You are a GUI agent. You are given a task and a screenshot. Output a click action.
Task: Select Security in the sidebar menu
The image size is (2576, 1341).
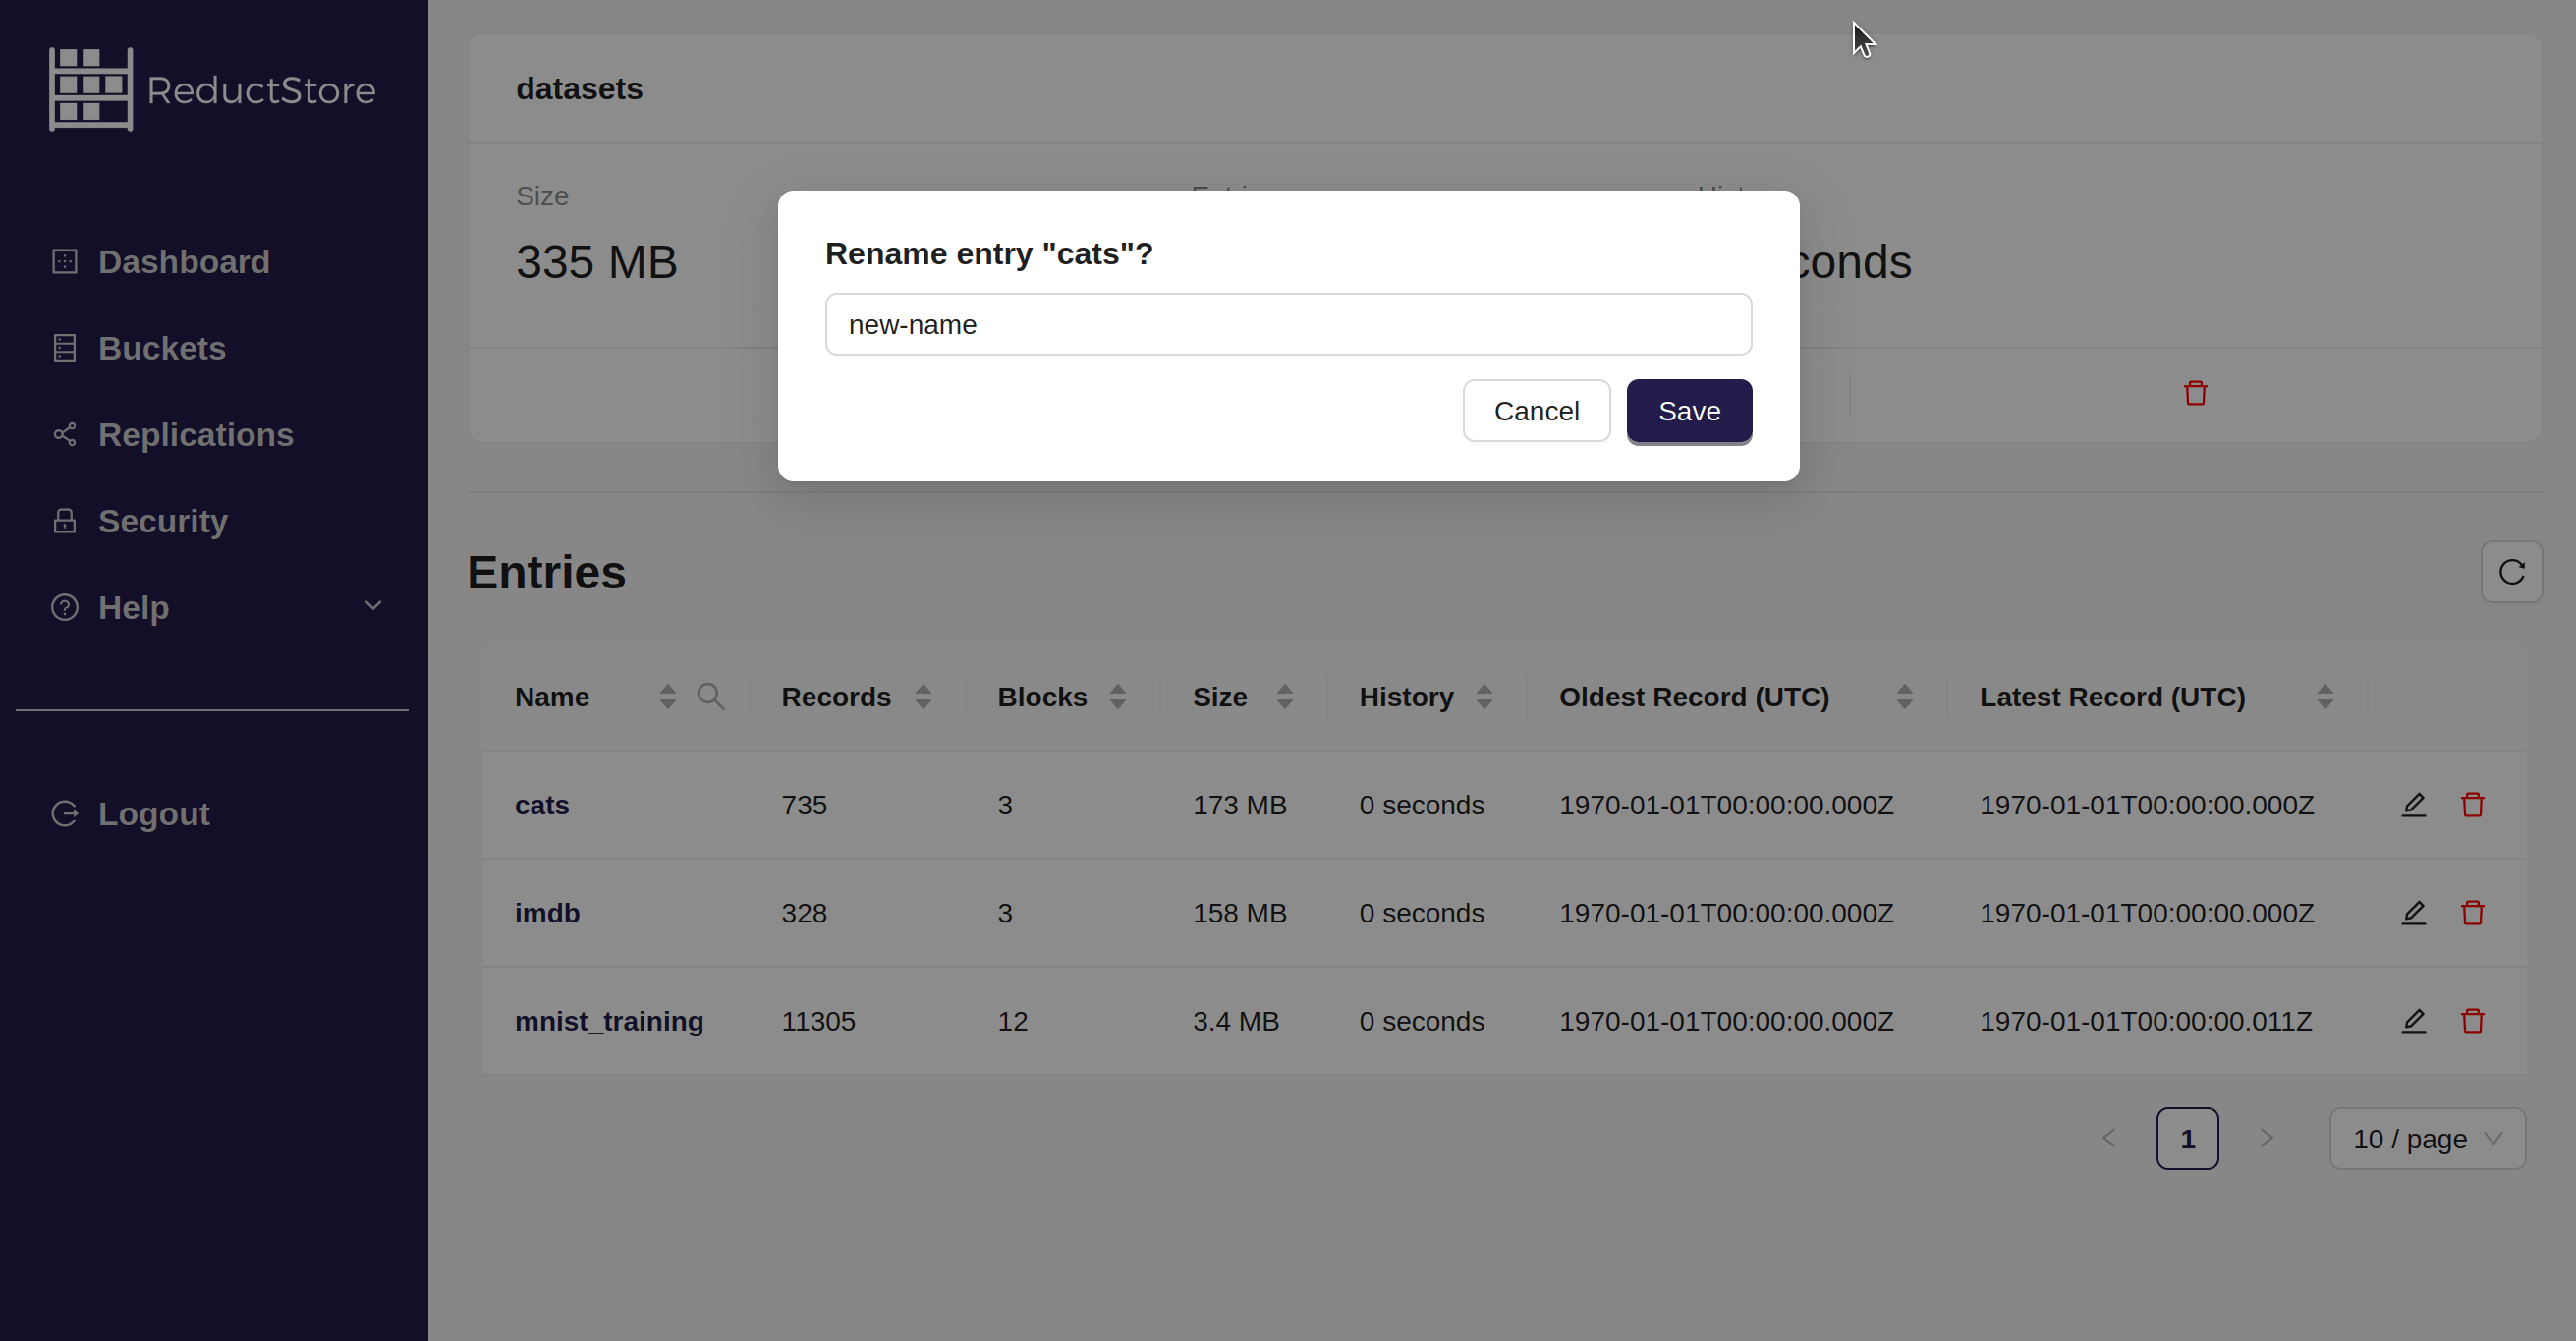pyautogui.click(x=163, y=520)
